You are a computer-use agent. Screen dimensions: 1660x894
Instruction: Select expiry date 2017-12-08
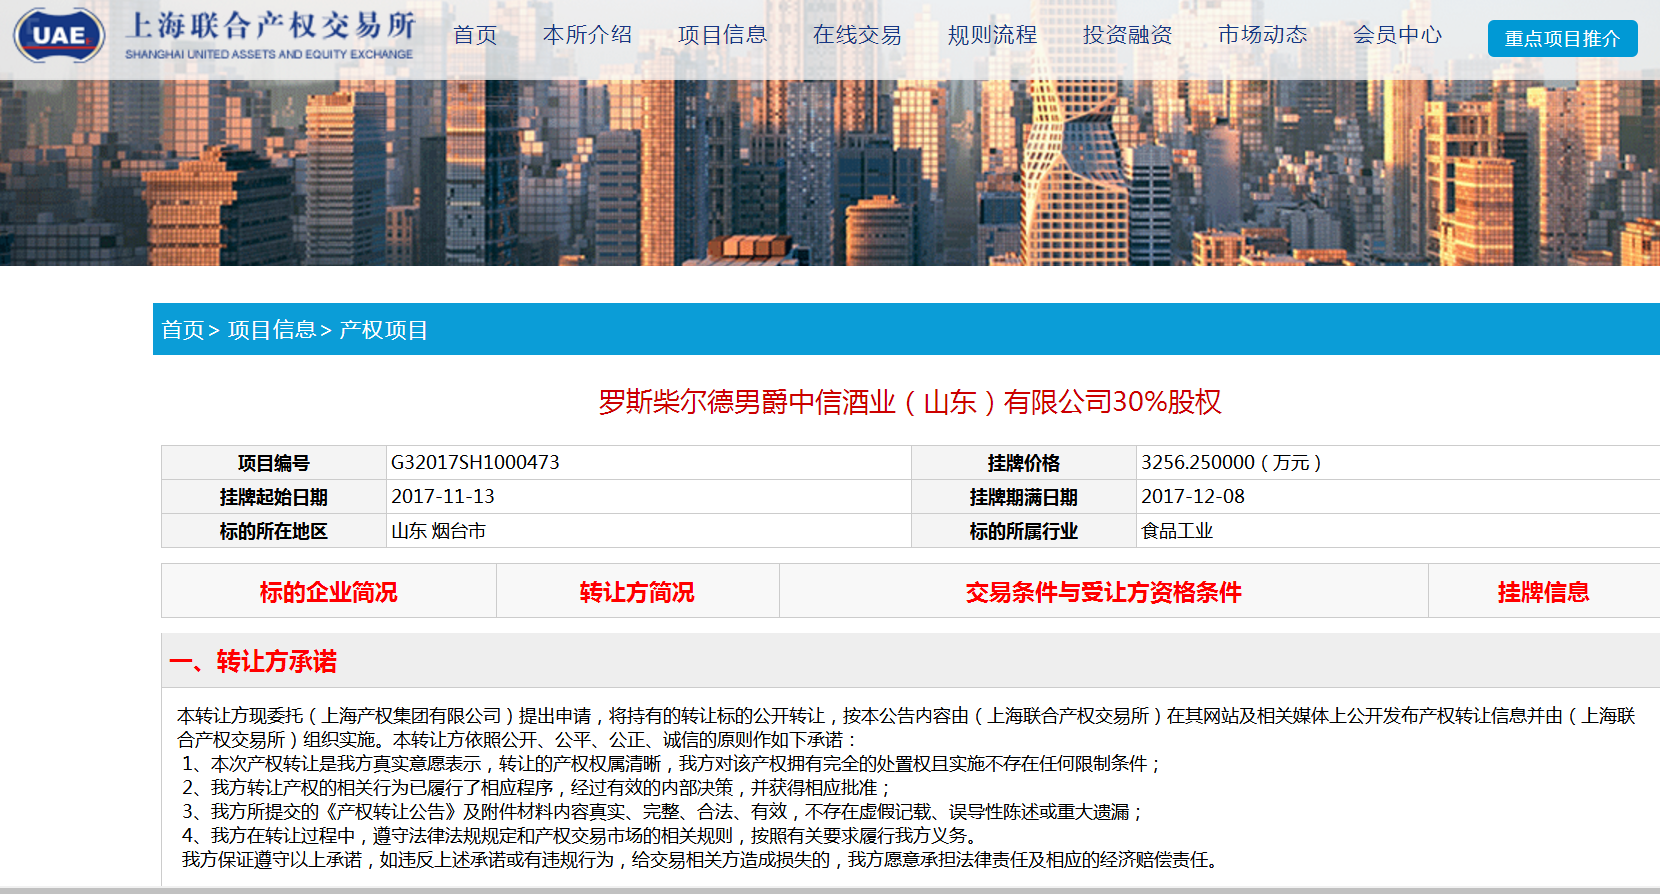point(1193,497)
